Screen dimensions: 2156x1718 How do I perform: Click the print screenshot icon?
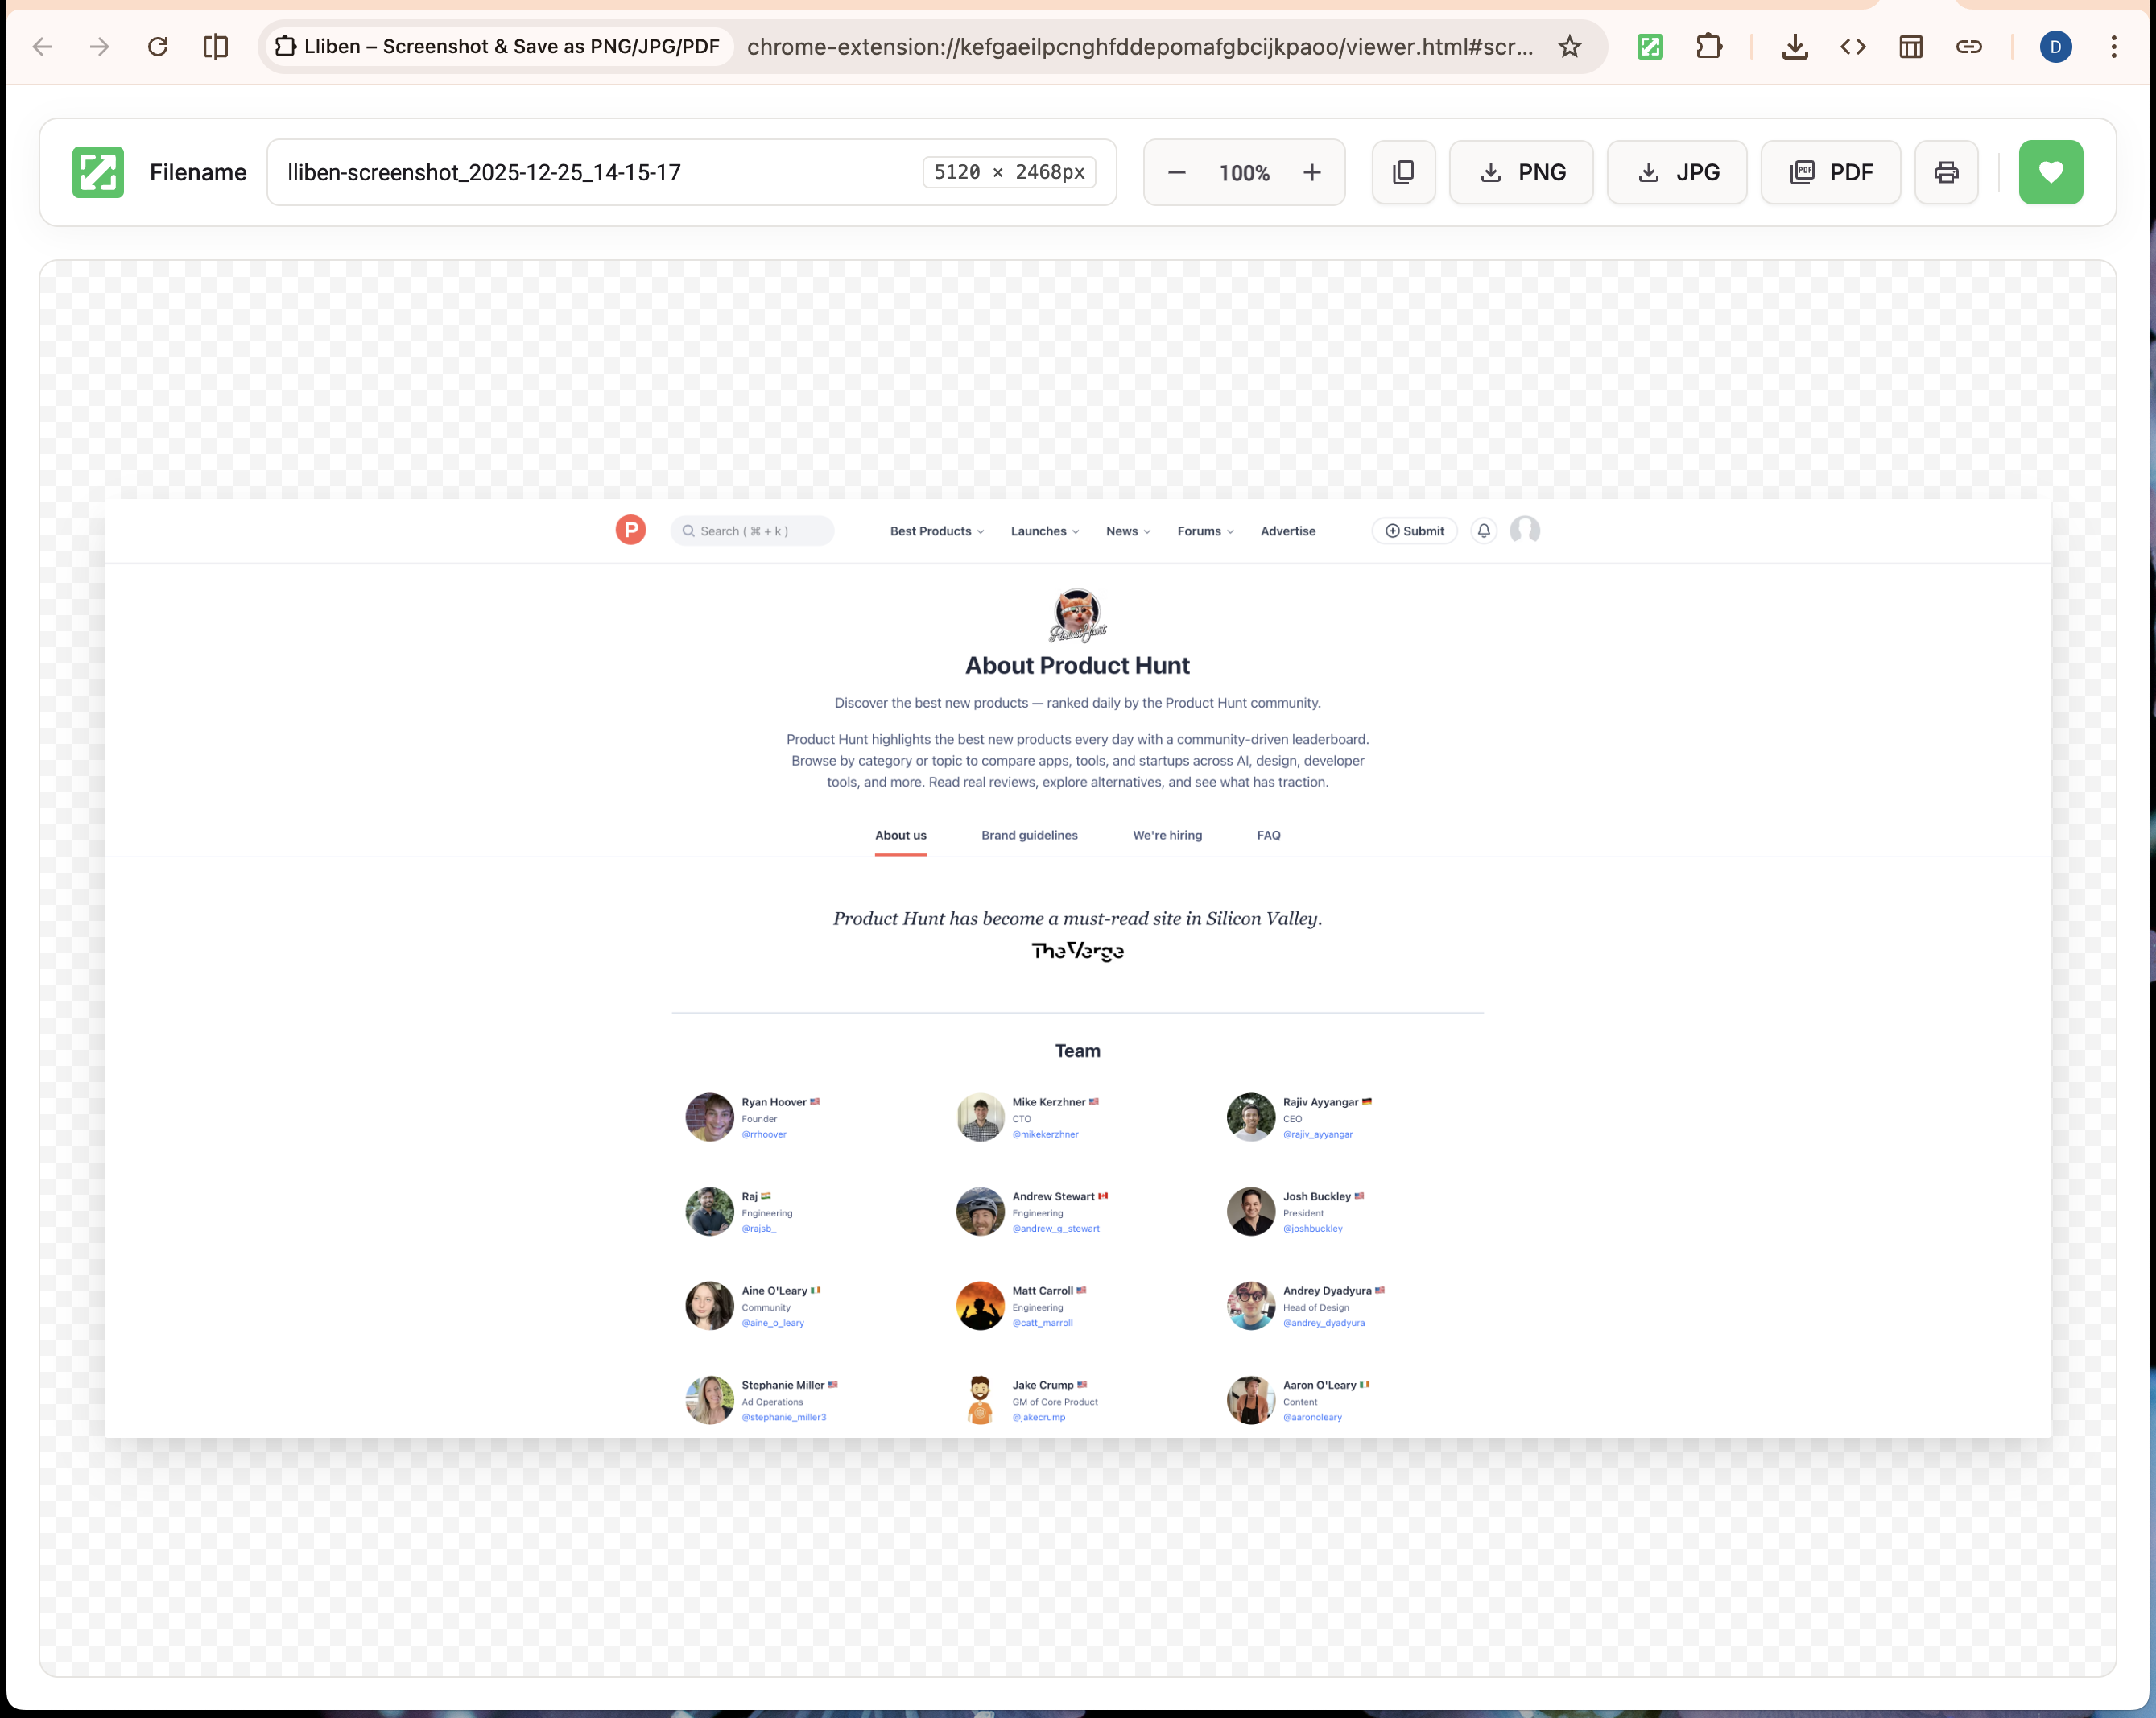[x=1945, y=172]
